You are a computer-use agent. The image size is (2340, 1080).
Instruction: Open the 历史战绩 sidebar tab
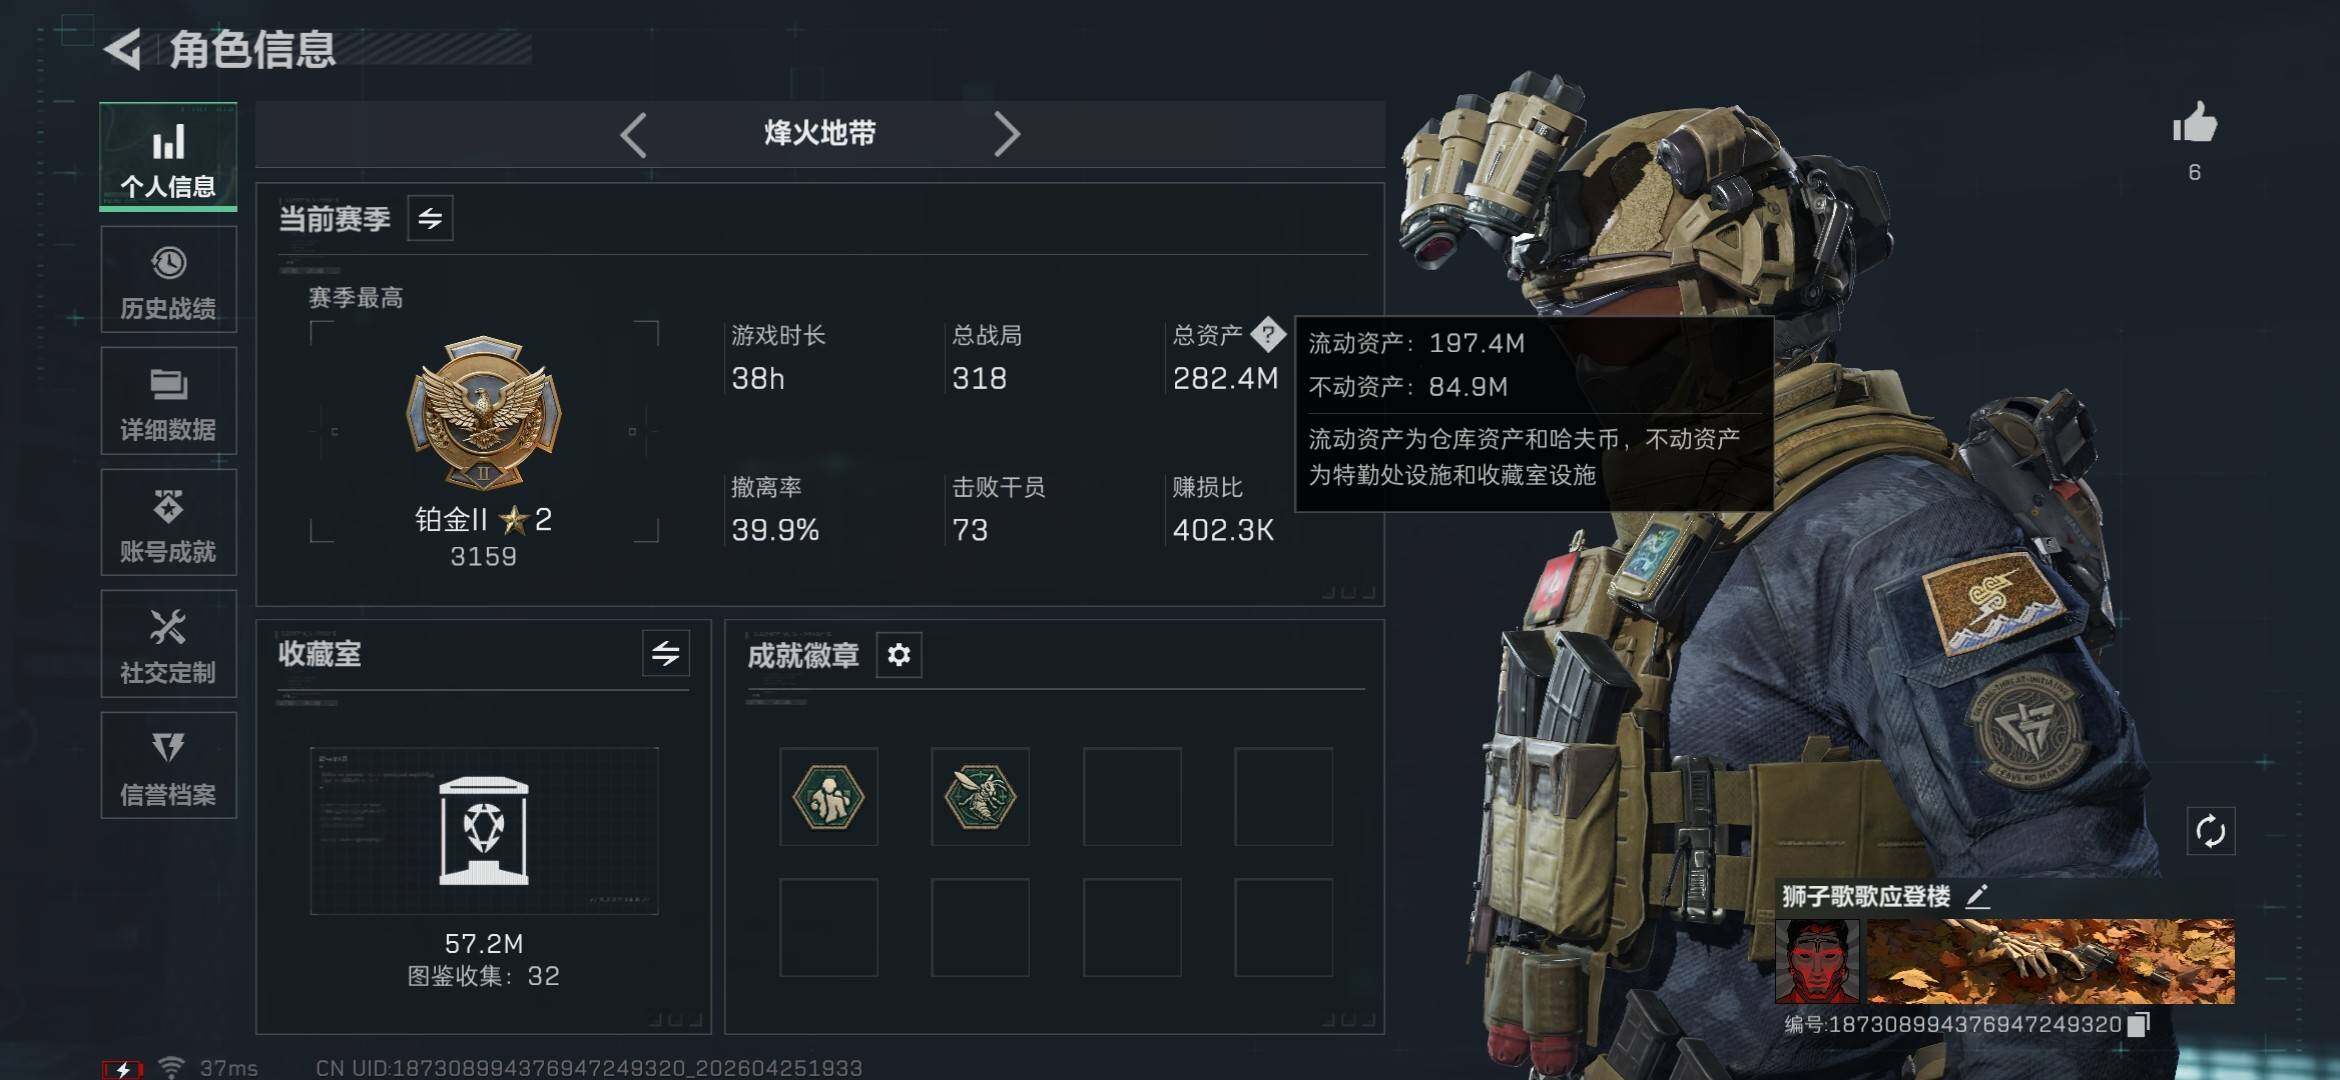(x=168, y=280)
